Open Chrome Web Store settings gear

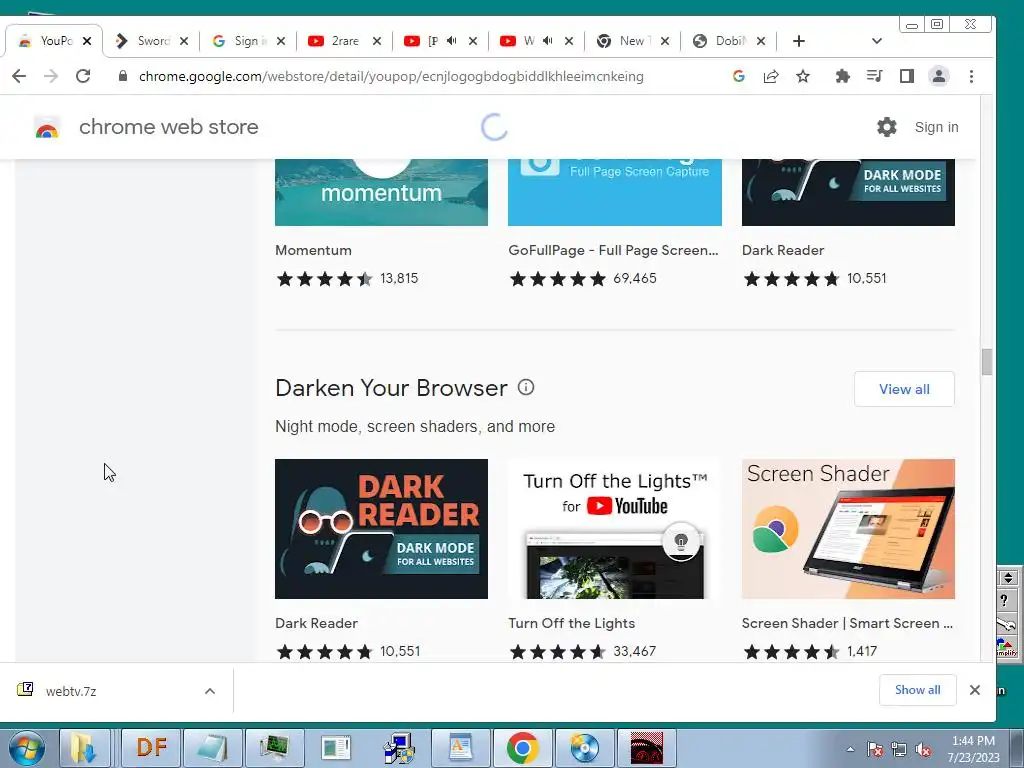(x=886, y=127)
